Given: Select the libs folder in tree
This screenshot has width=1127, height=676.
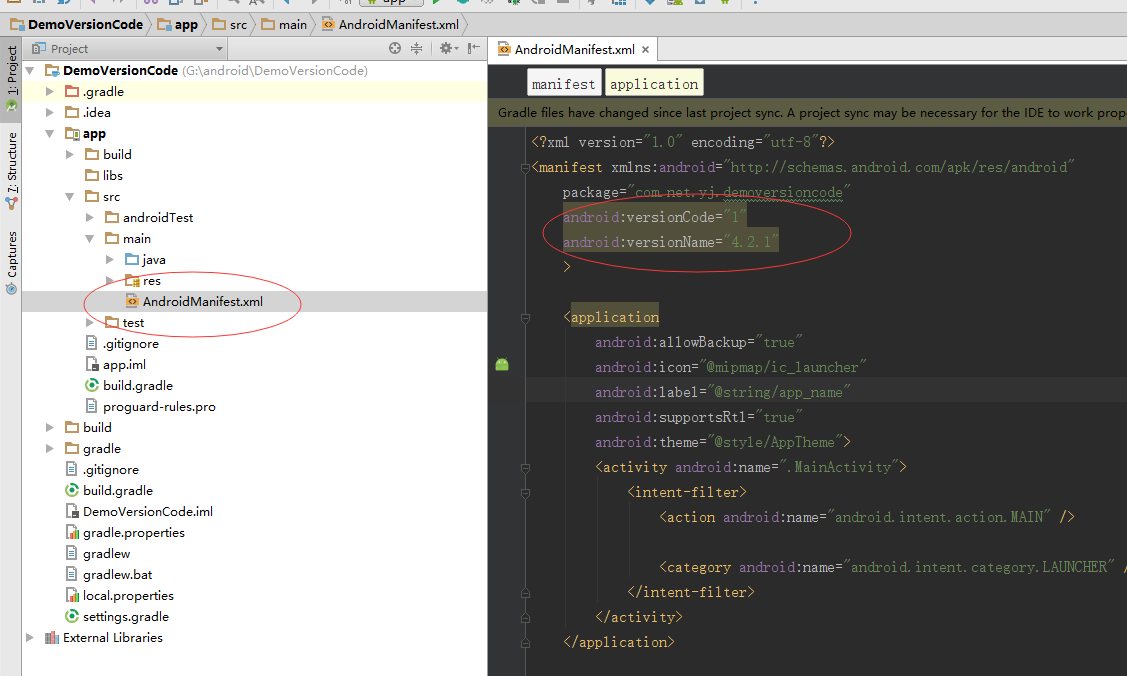Looking at the screenshot, I should point(112,175).
